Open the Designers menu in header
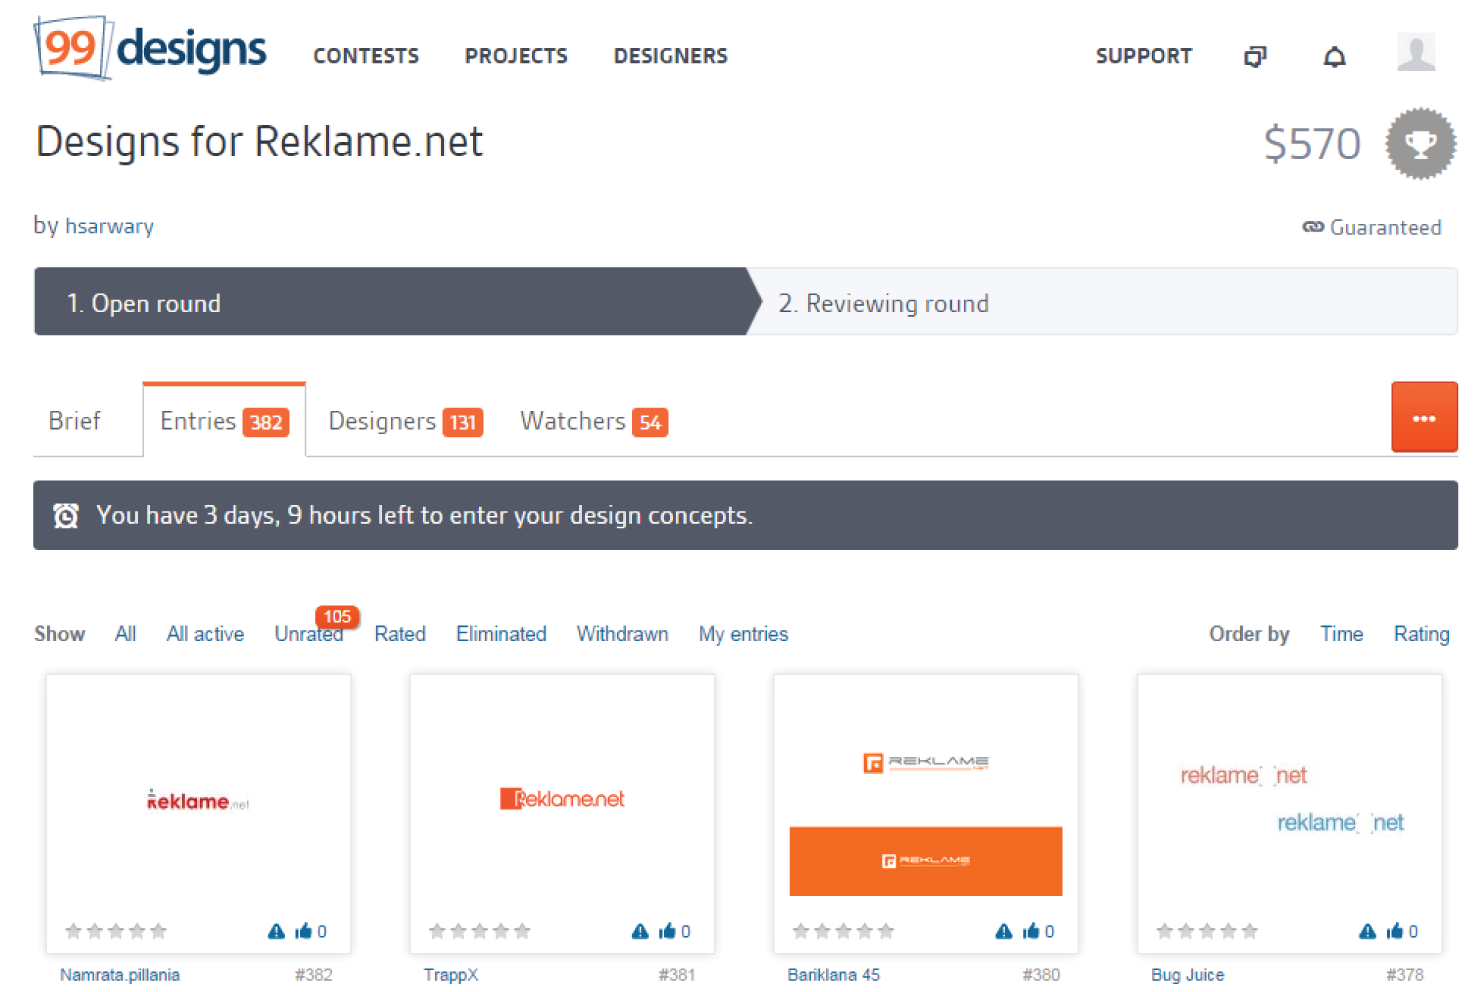This screenshot has width=1478, height=992. coord(671,56)
